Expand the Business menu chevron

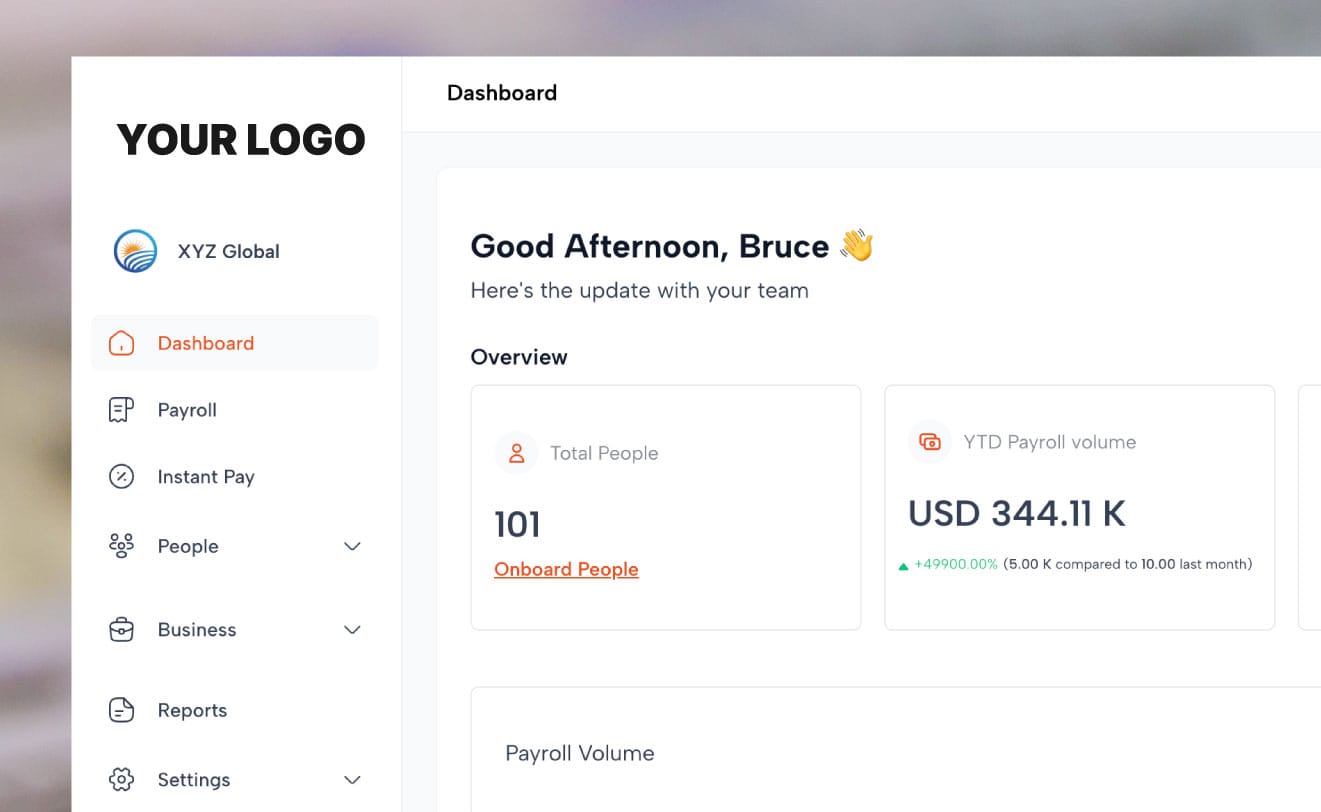coord(351,630)
